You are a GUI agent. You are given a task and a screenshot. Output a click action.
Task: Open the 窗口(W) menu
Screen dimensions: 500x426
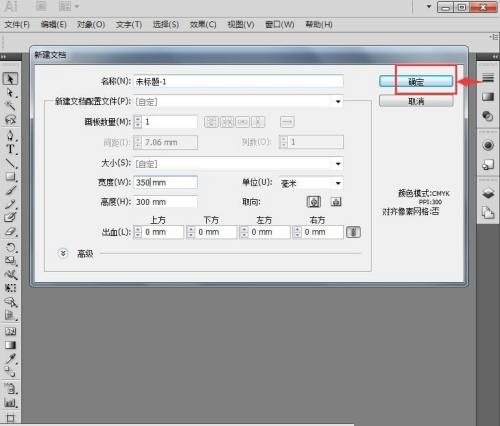coord(279,24)
